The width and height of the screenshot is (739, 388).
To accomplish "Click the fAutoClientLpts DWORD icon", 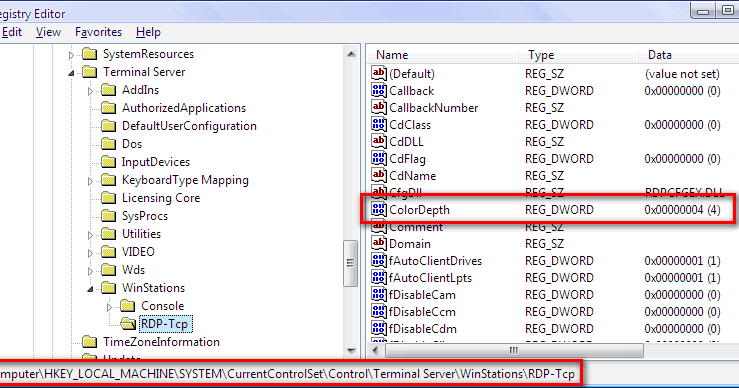I will [379, 277].
